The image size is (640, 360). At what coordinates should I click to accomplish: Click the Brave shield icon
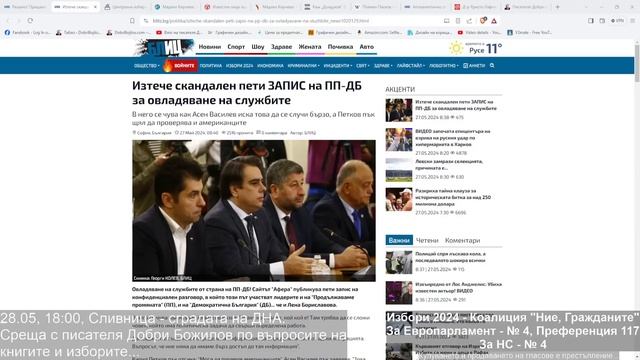click(482, 20)
